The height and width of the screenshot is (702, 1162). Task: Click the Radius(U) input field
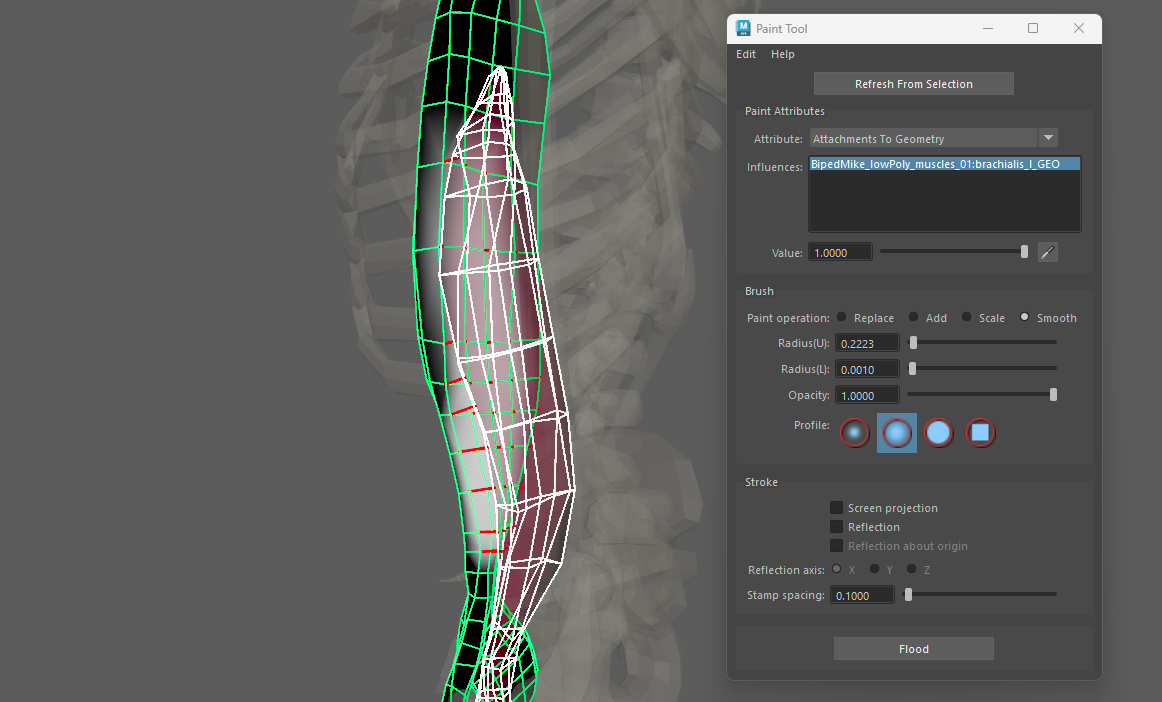pyautogui.click(x=866, y=343)
